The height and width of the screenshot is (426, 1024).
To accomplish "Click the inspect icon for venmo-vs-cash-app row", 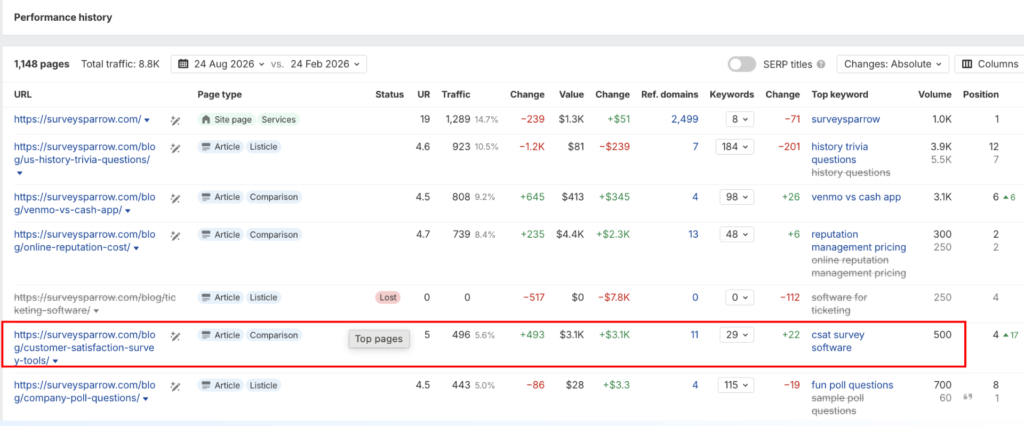I will click(x=175, y=199).
